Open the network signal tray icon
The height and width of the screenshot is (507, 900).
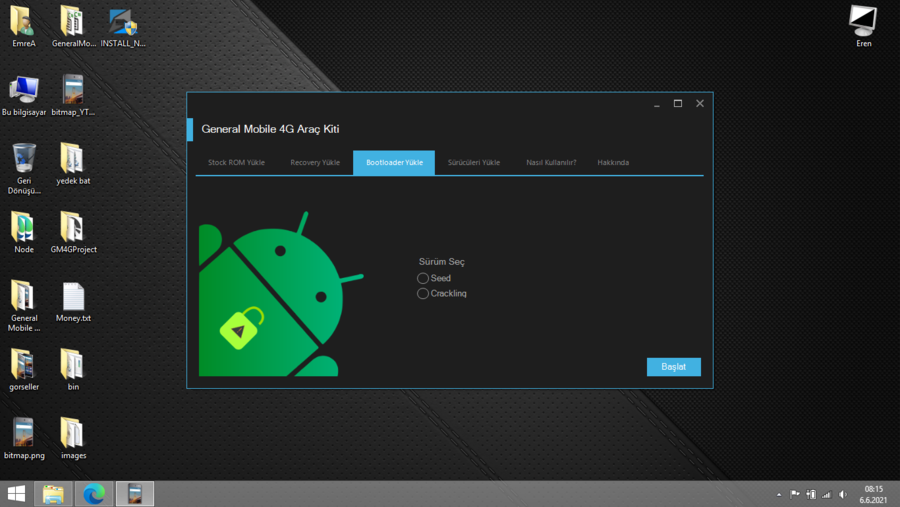[827, 494]
